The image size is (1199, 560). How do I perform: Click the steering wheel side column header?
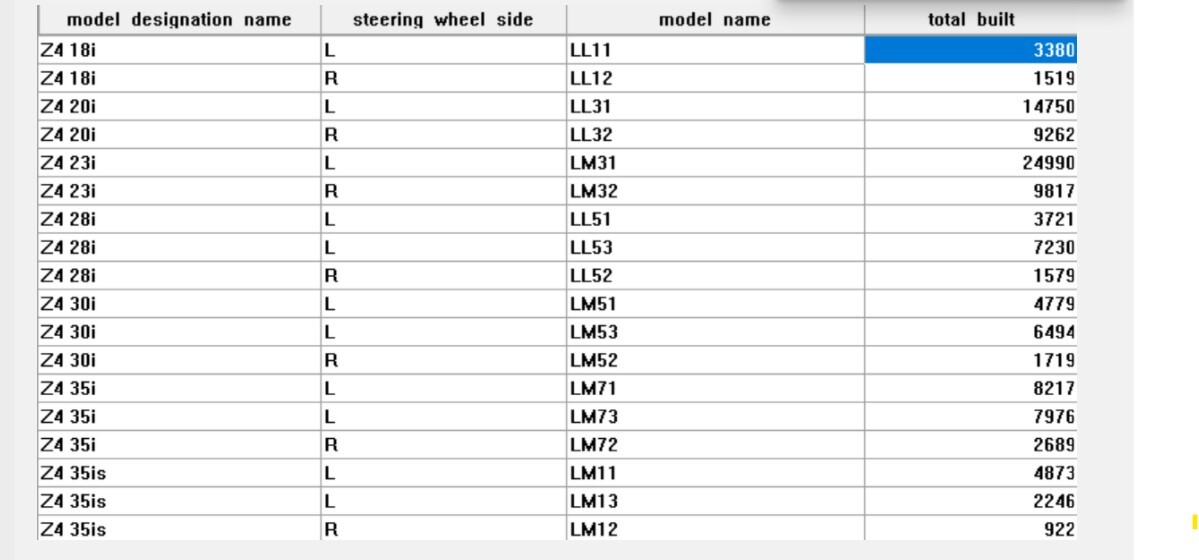click(443, 19)
